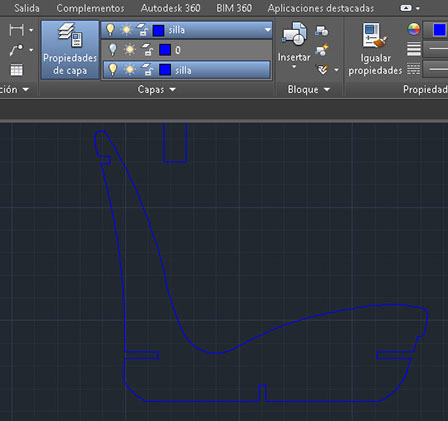Click the lineweight icon
The image size is (448, 421).
click(x=414, y=49)
